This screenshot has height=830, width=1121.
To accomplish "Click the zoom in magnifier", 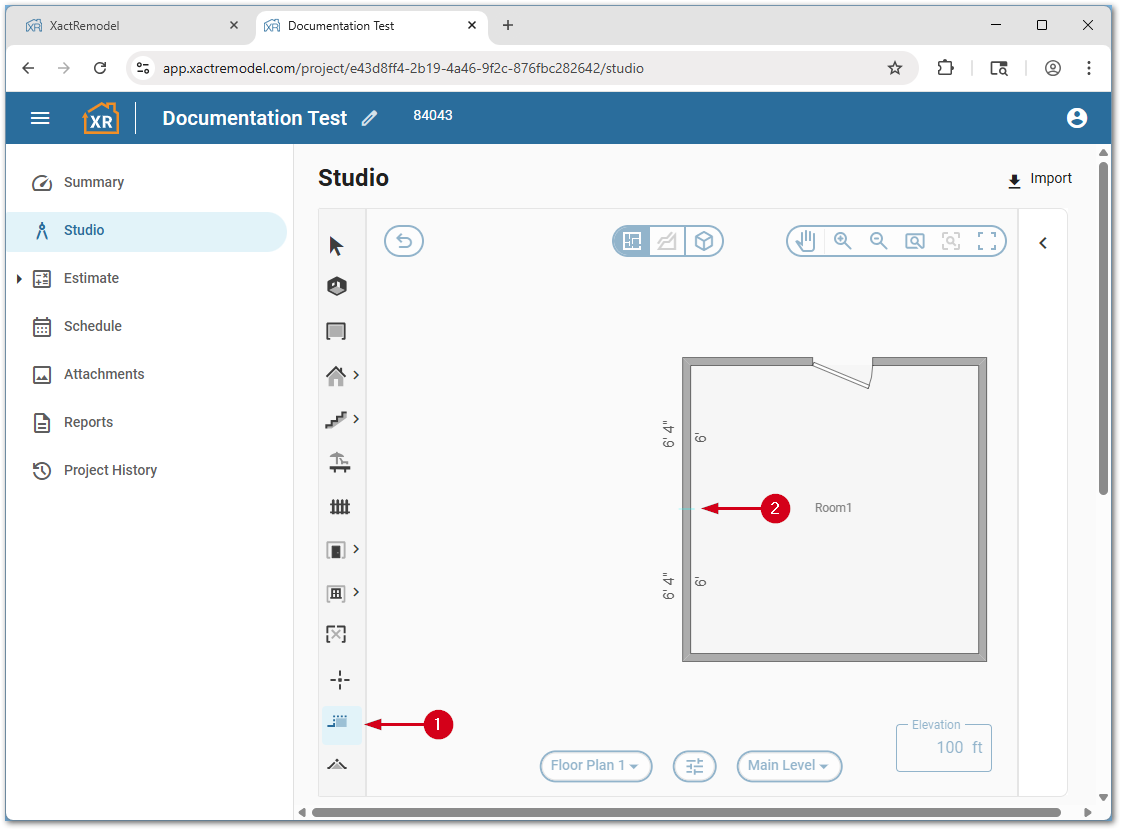I will pos(843,241).
